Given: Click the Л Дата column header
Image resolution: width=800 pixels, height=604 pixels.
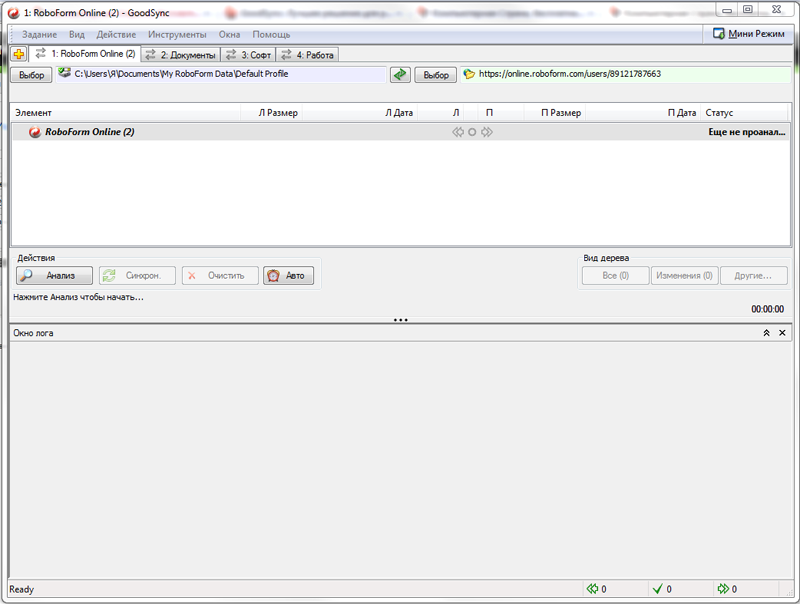Looking at the screenshot, I should pyautogui.click(x=360, y=113).
